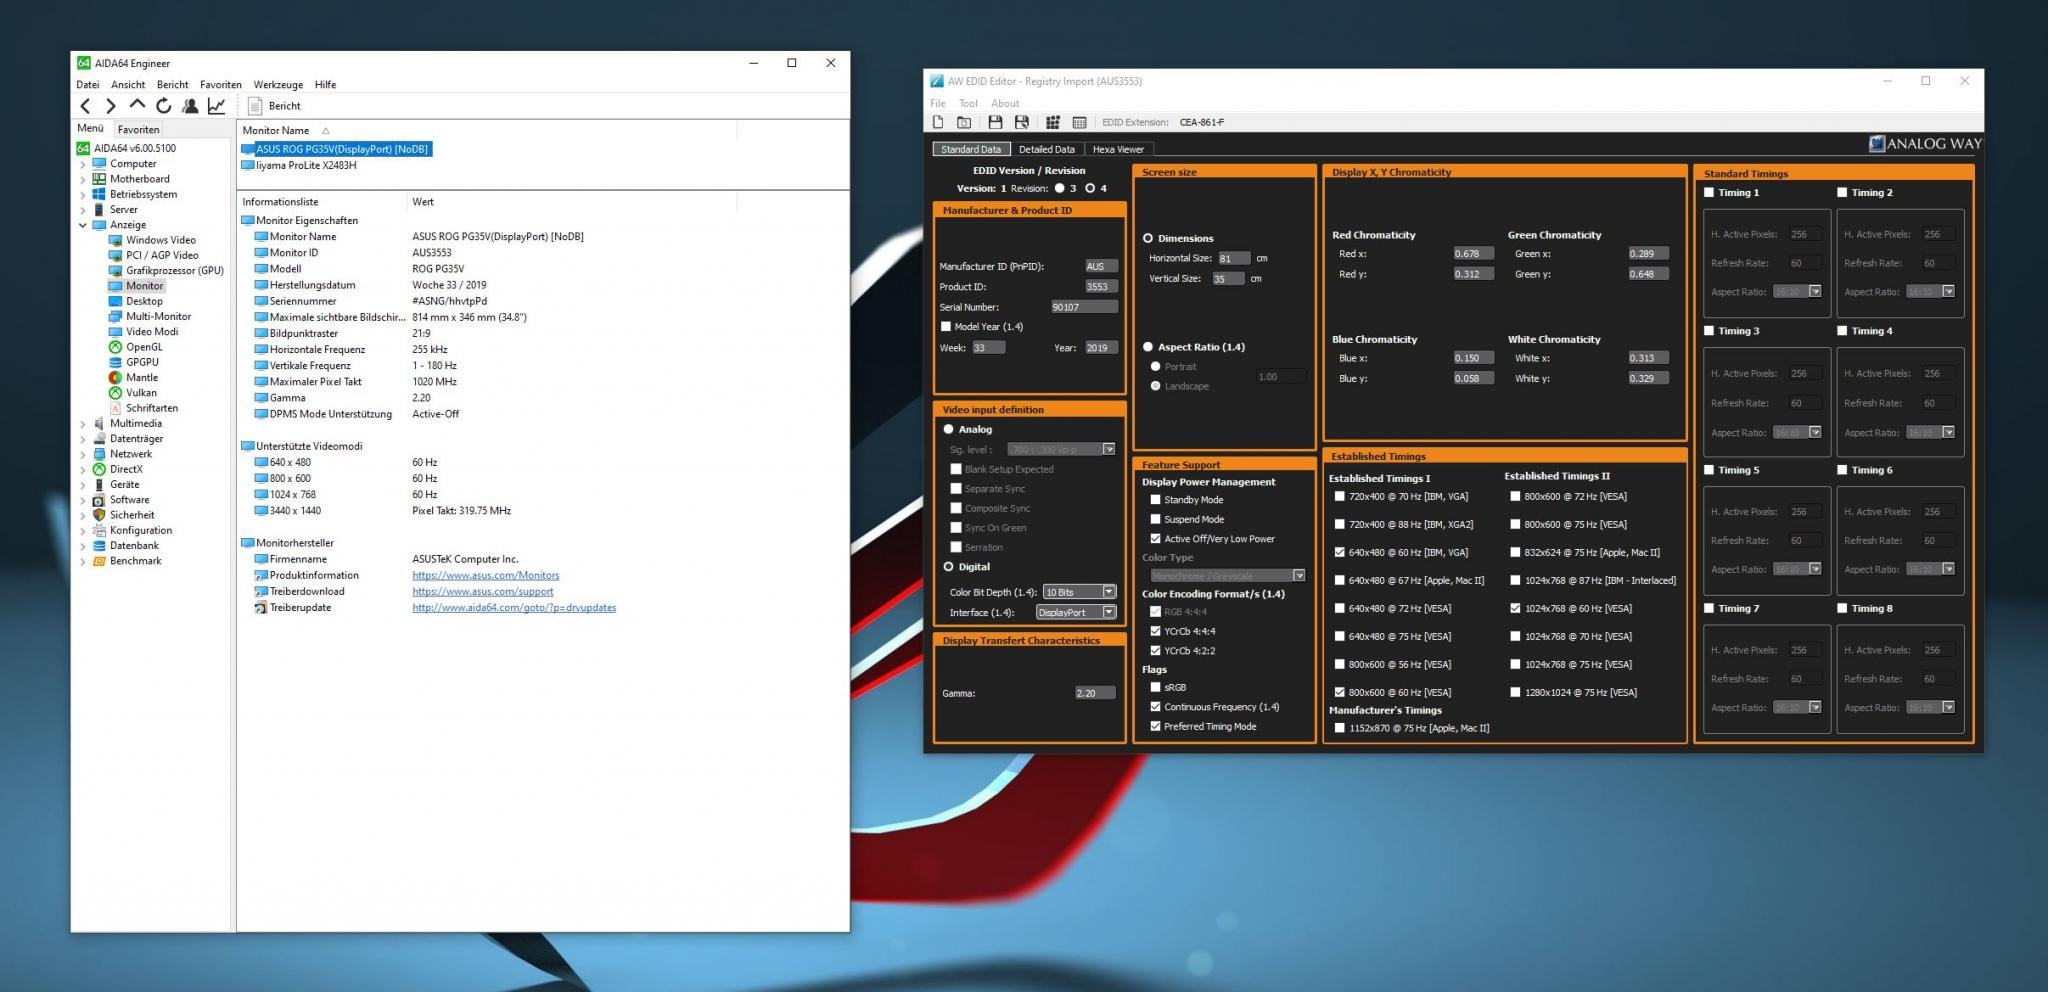Open the AIDA64 user icon tool
Viewport: 2048px width, 992px height.
click(x=190, y=105)
